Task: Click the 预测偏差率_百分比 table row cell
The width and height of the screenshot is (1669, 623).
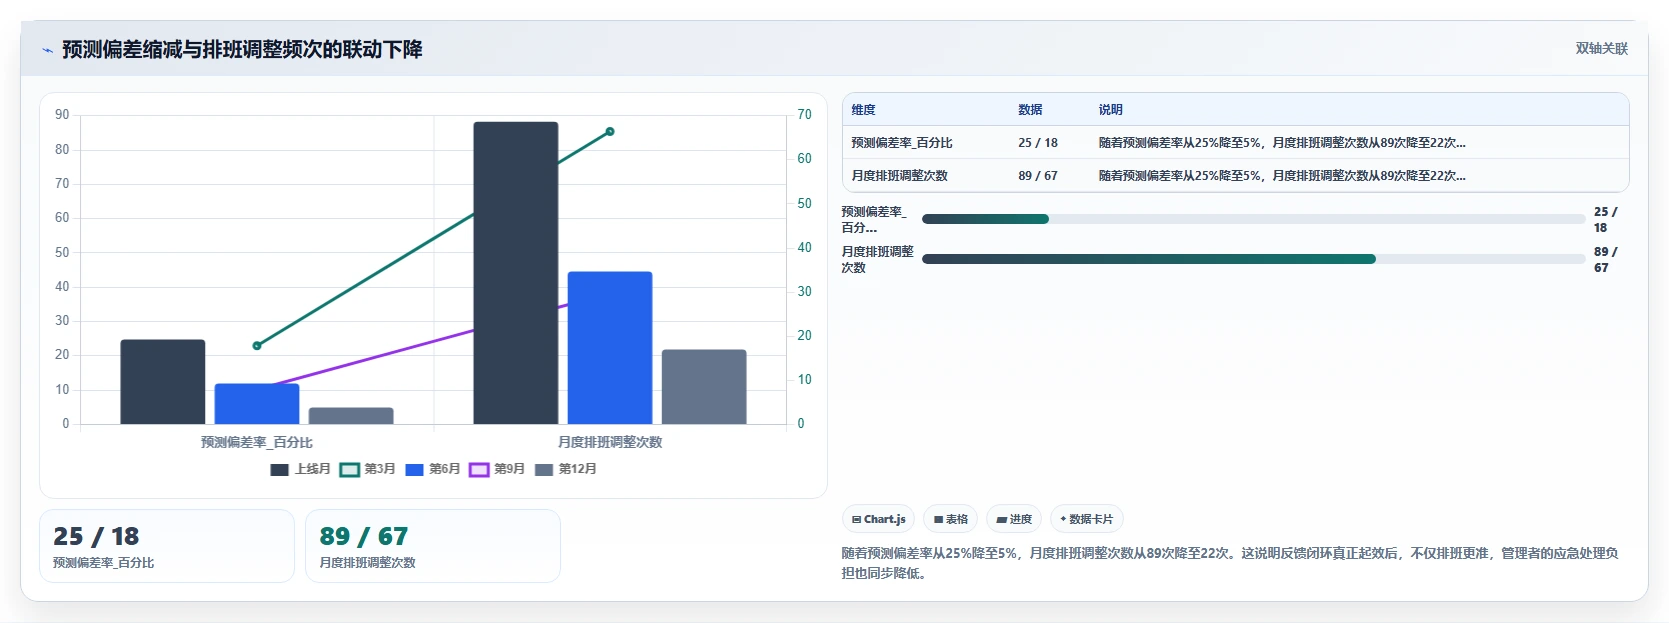Action: pyautogui.click(x=902, y=143)
